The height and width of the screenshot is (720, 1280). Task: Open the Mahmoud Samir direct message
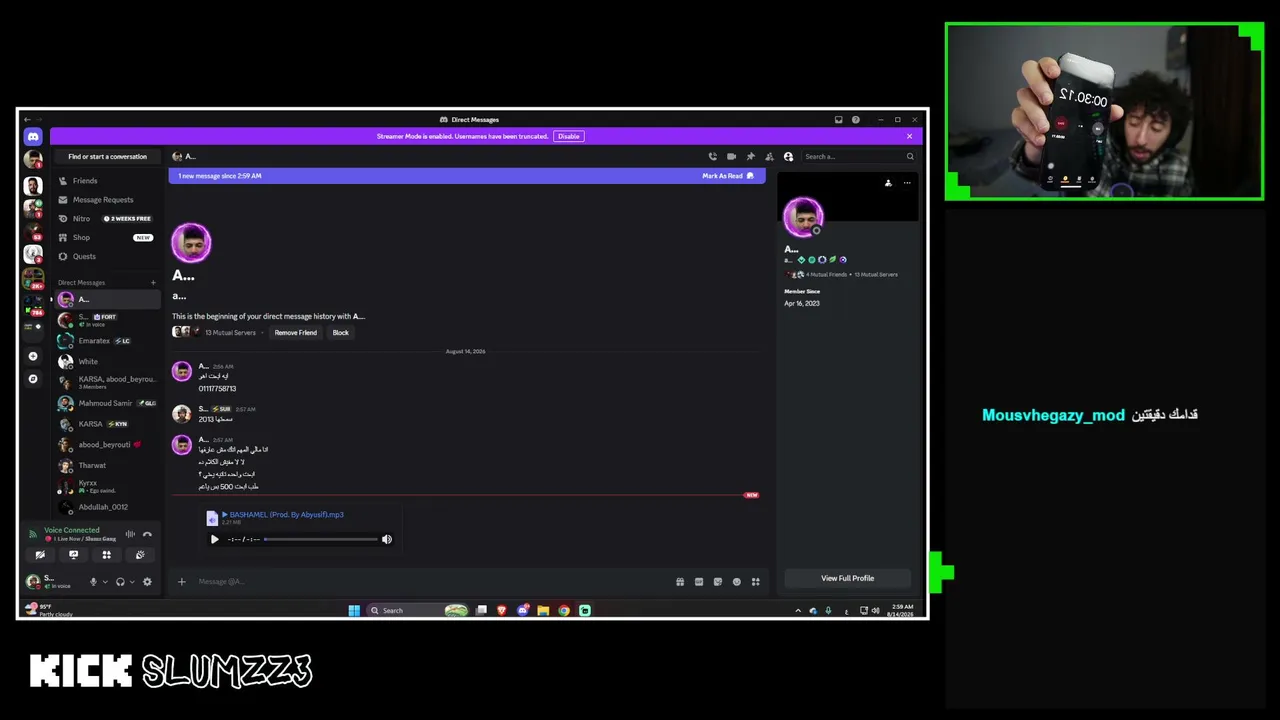[107, 403]
